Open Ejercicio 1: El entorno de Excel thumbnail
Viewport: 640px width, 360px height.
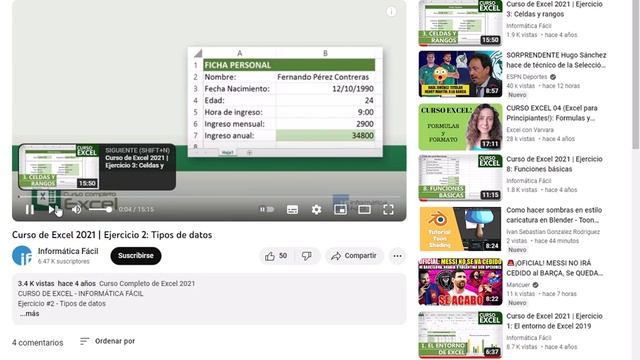[x=460, y=335]
